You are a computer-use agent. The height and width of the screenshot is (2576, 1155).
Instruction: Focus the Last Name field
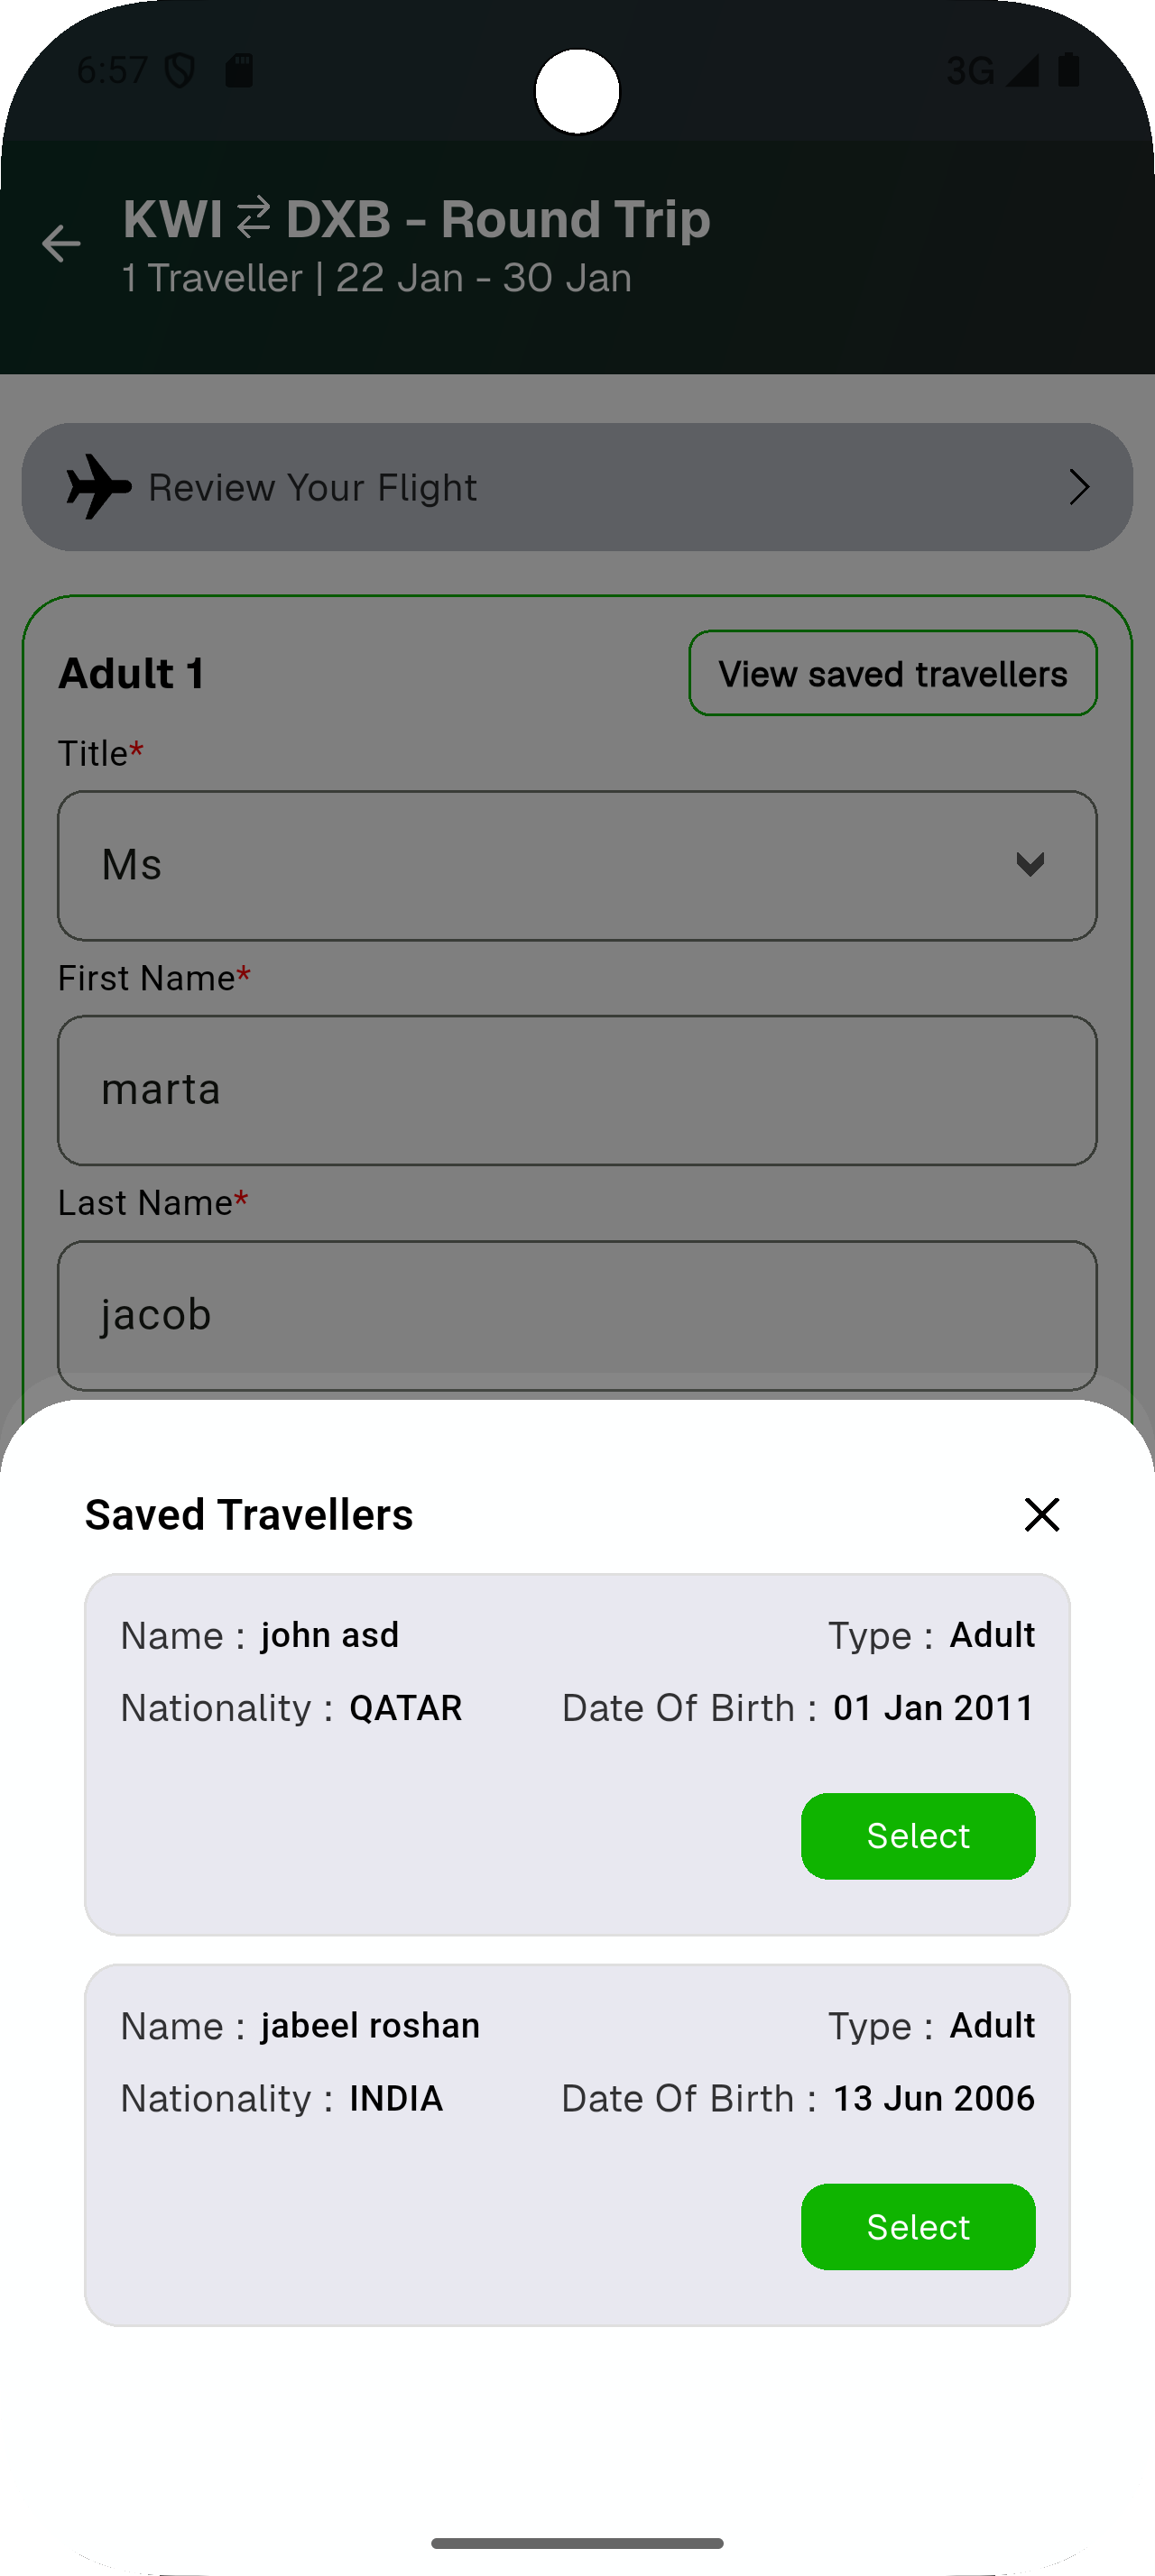coord(577,1314)
